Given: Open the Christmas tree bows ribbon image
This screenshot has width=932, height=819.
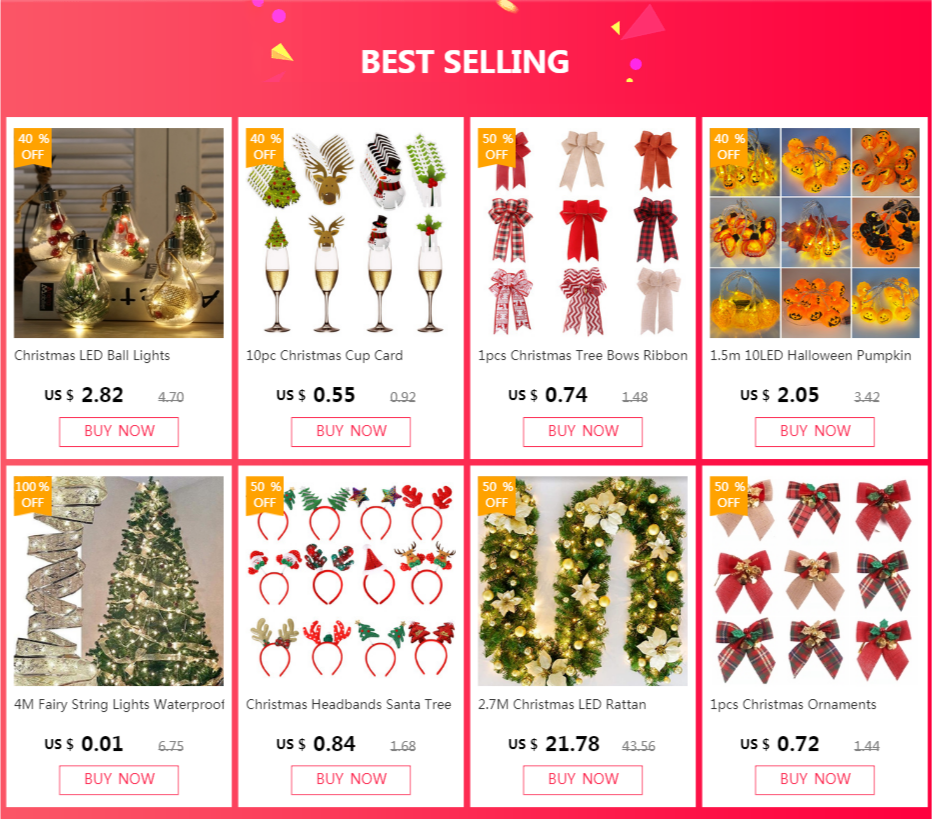Looking at the screenshot, I should tap(582, 233).
